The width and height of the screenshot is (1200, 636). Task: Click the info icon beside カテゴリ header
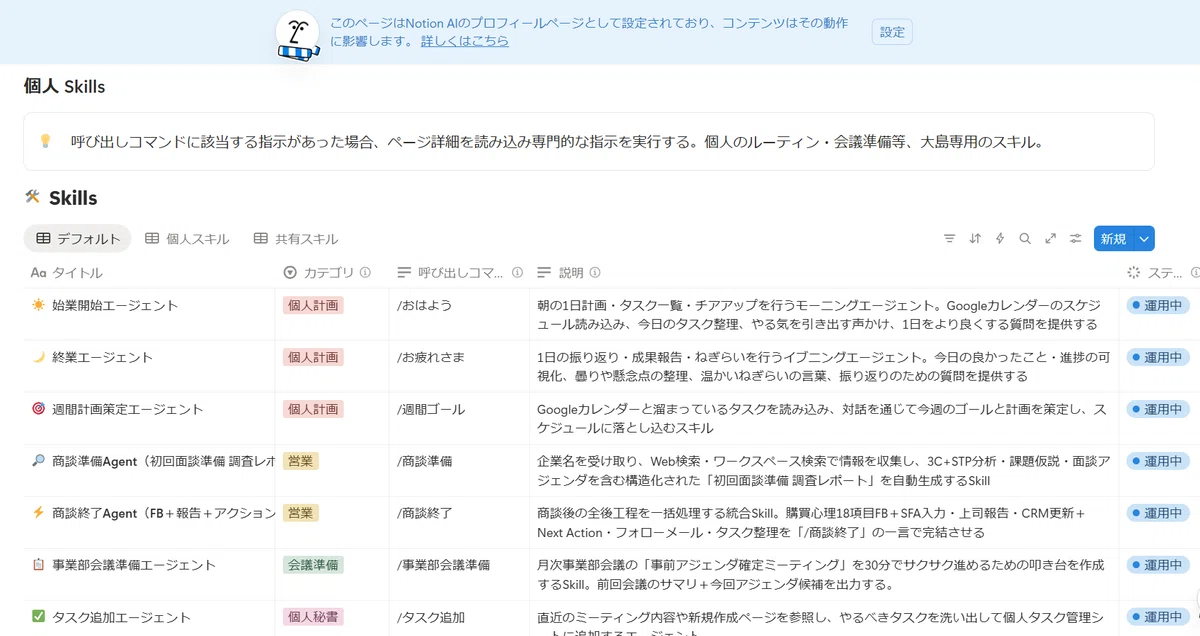(x=366, y=272)
